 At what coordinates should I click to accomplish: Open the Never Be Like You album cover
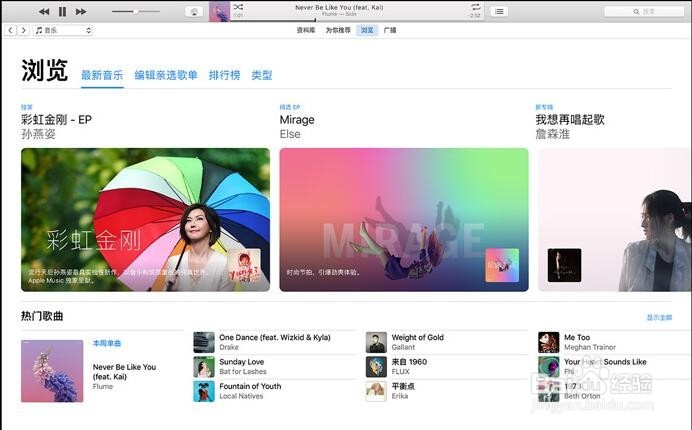pyautogui.click(x=52, y=371)
